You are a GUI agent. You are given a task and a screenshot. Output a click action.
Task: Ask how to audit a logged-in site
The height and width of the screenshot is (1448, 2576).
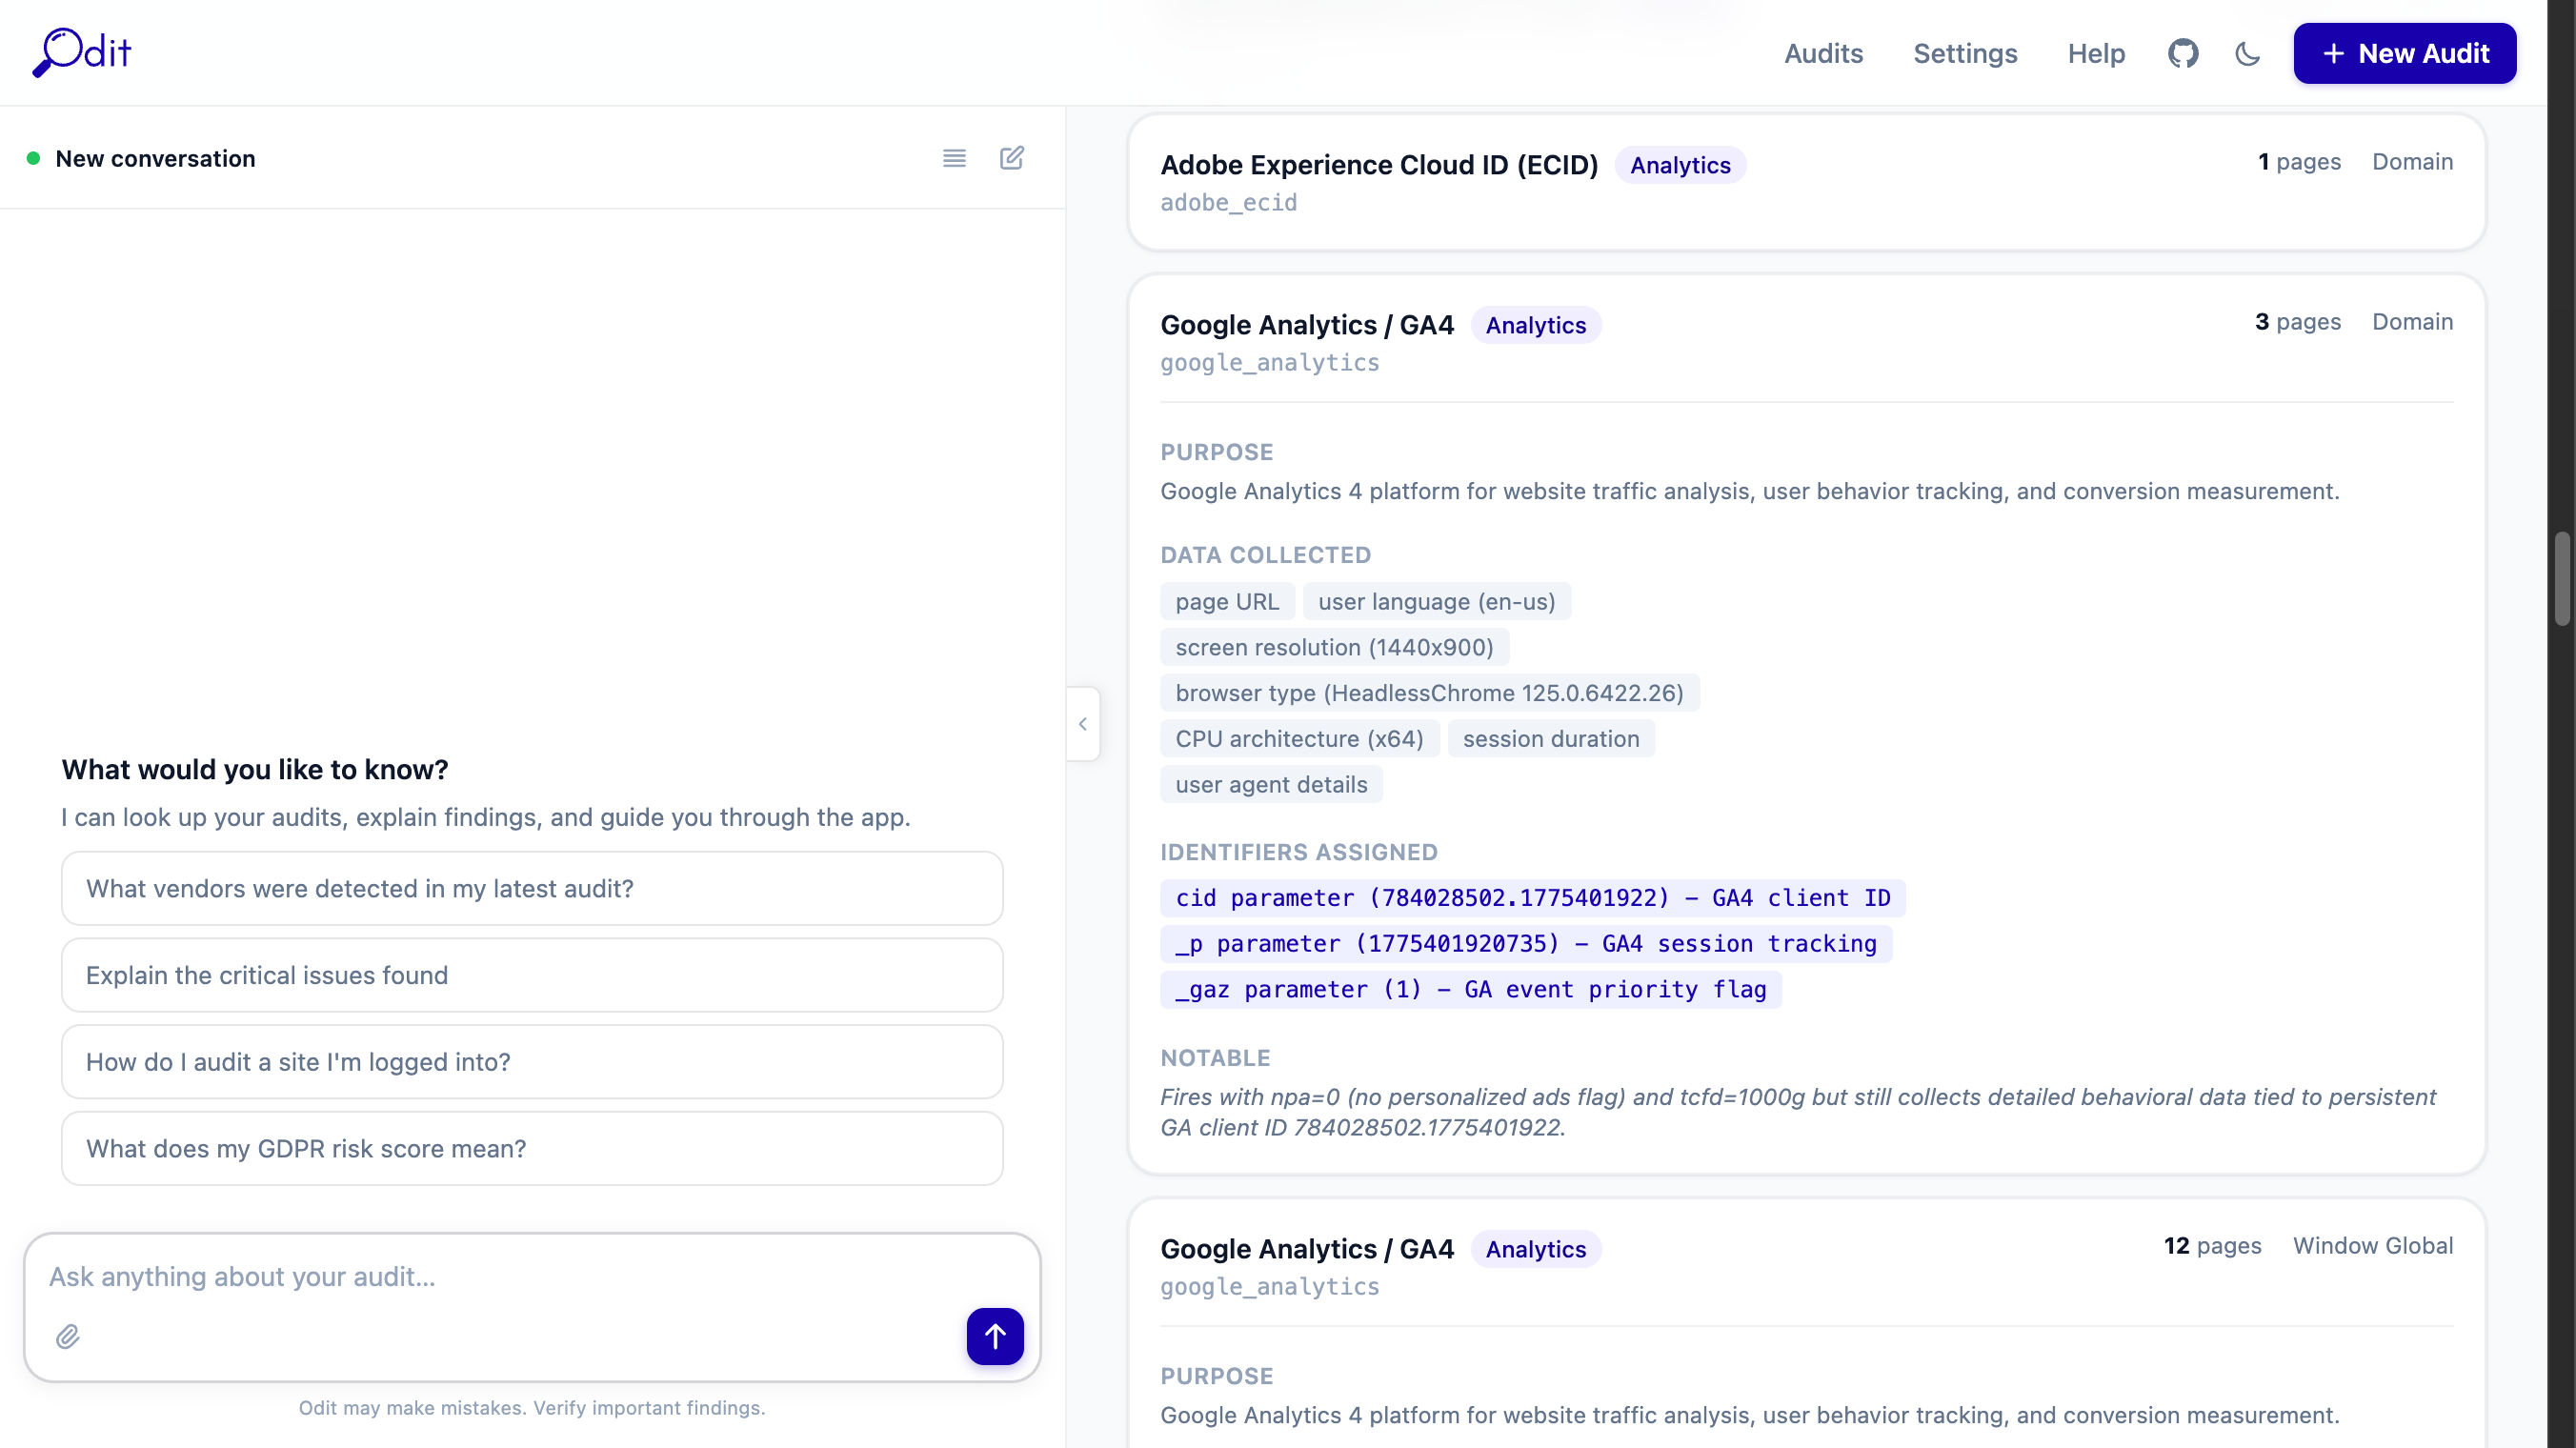coord(531,1062)
